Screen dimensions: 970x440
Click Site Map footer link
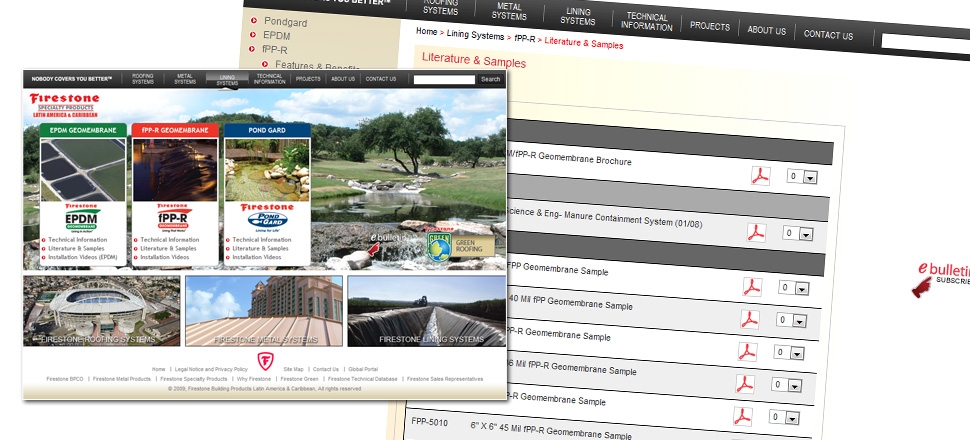tap(294, 369)
